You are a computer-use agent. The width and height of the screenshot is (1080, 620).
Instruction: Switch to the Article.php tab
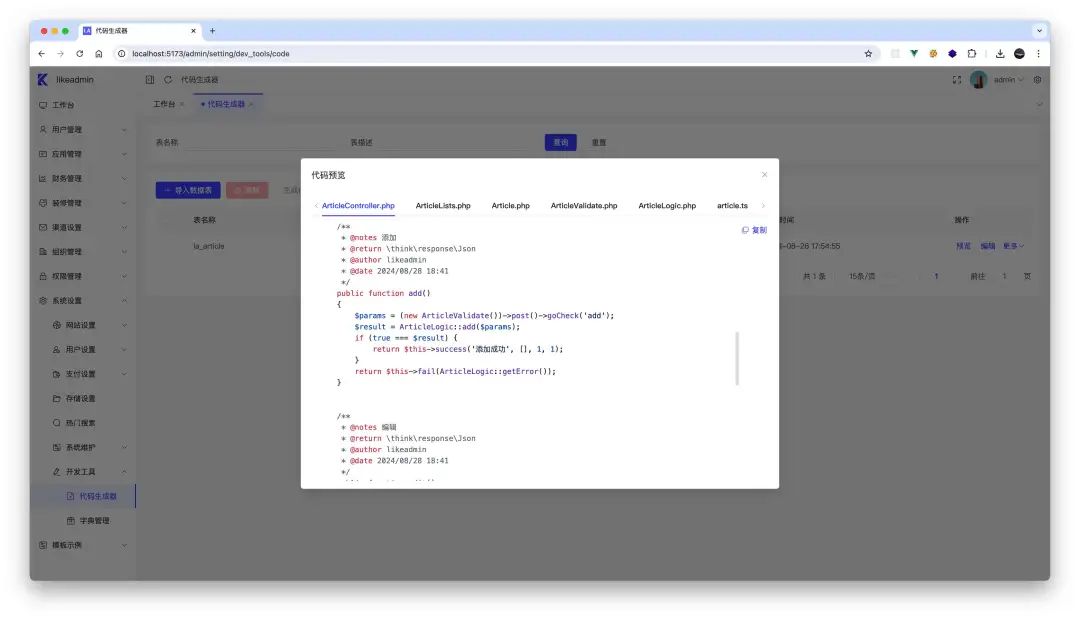[510, 205]
